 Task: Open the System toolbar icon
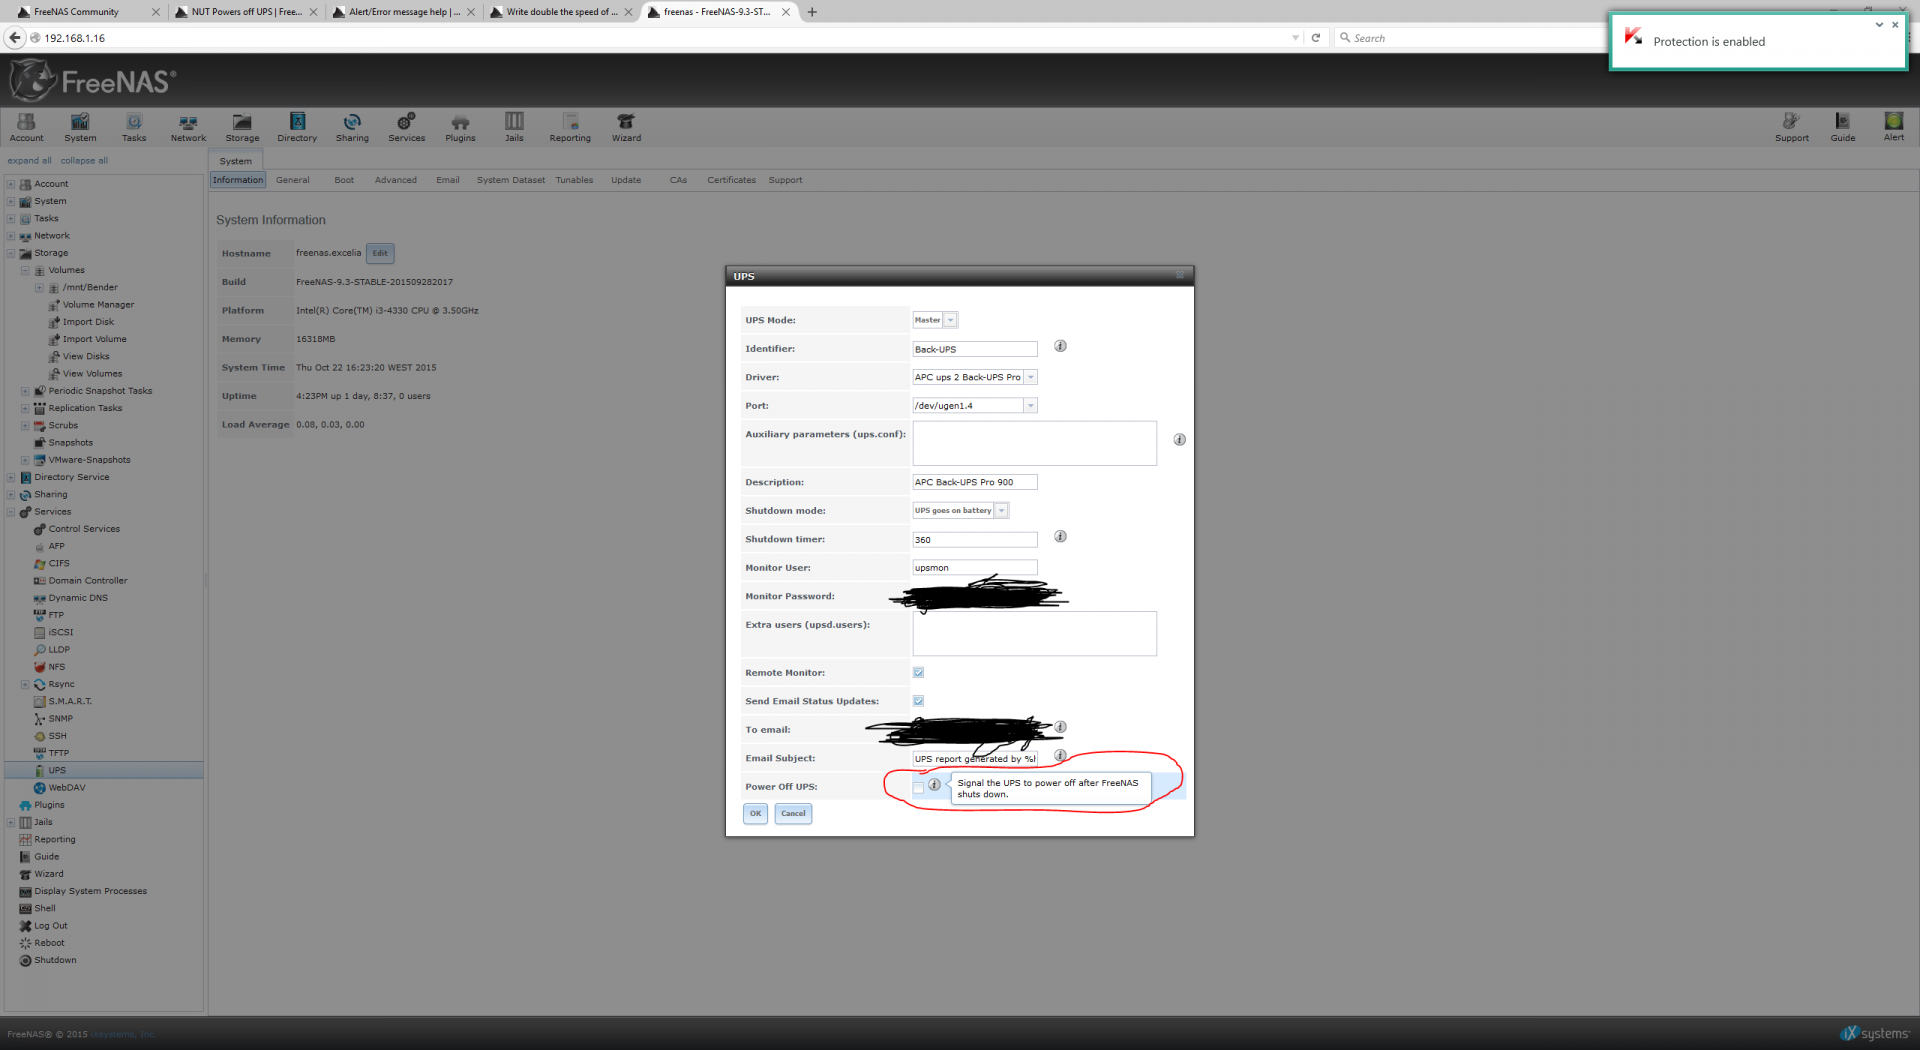(x=80, y=127)
